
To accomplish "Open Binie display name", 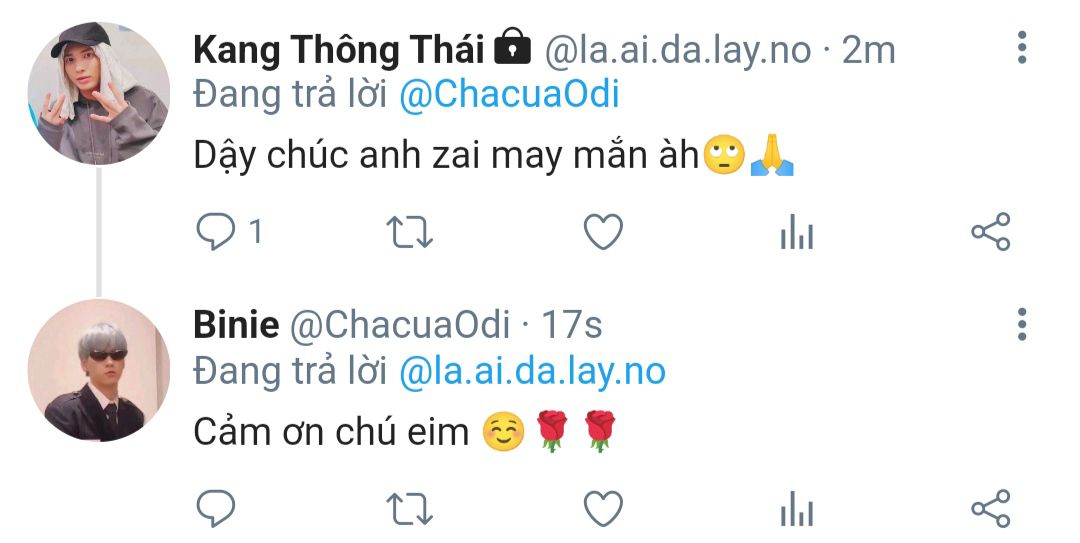I will pyautogui.click(x=236, y=325).
